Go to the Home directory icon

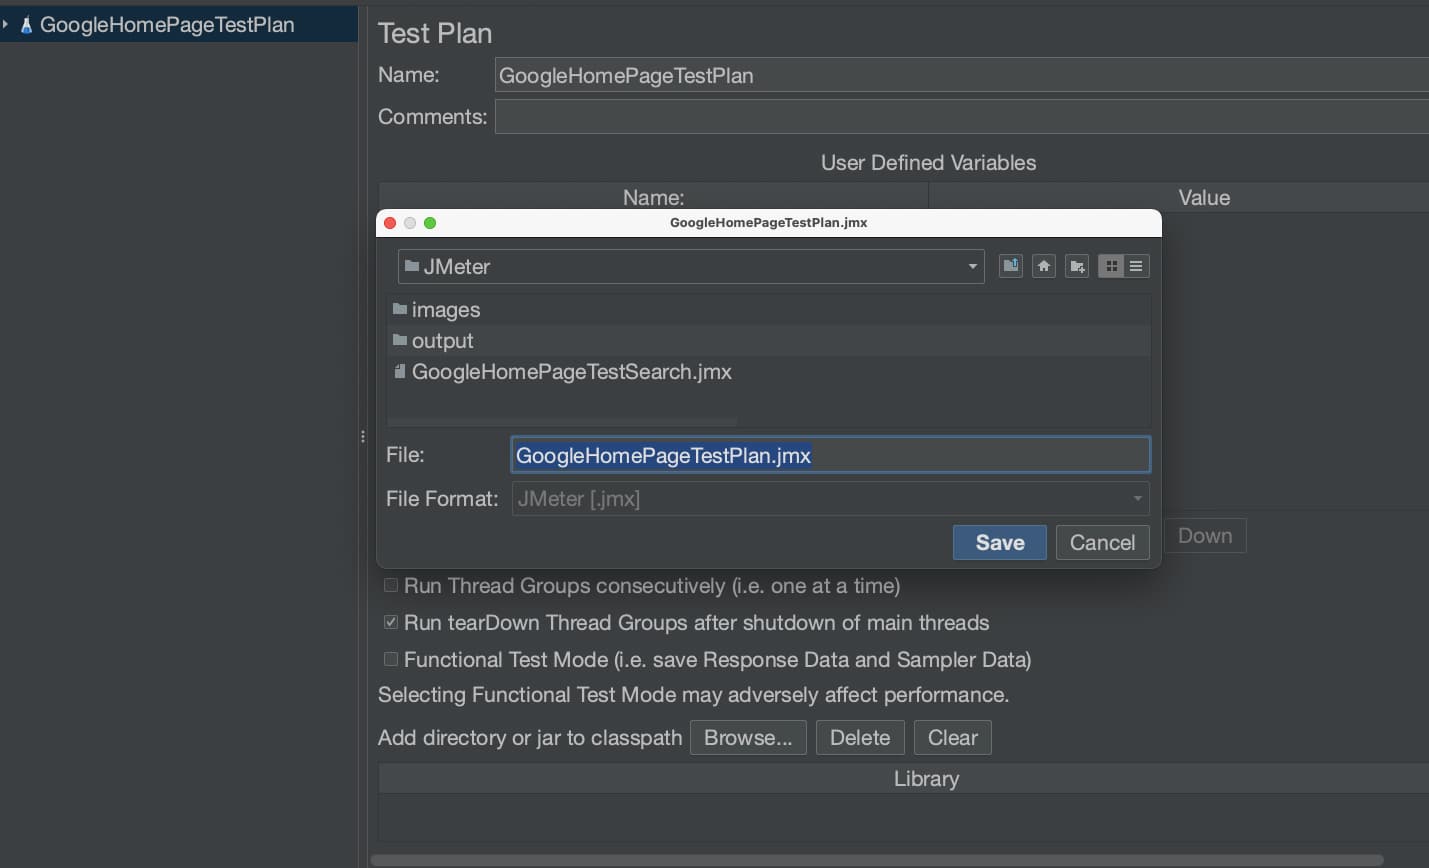1044,266
